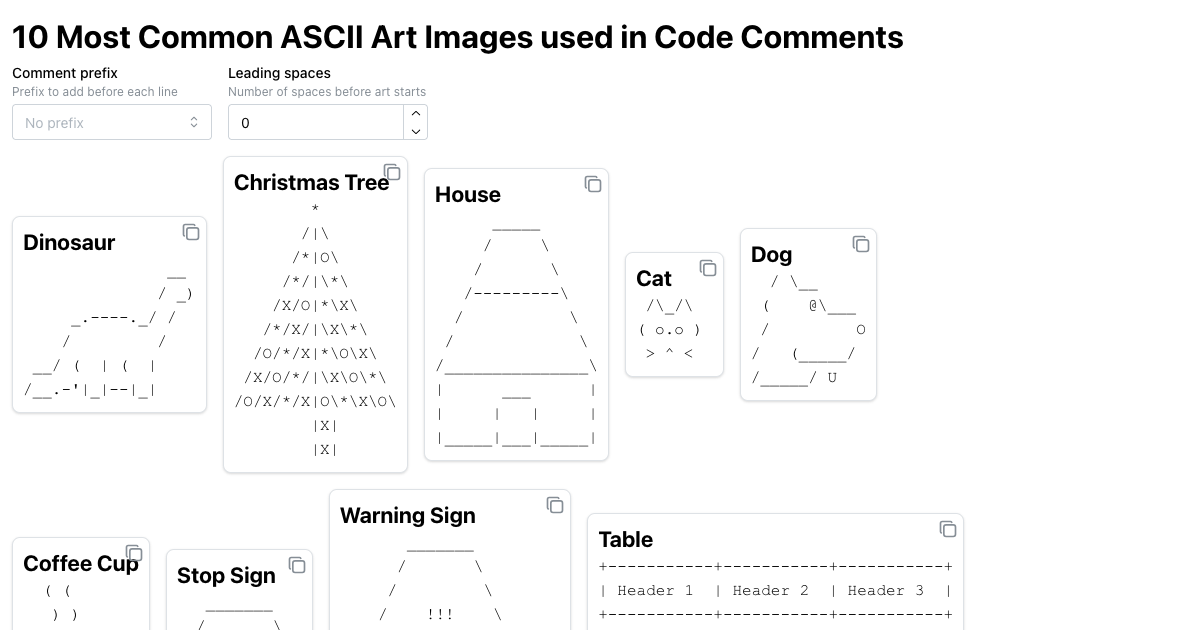The height and width of the screenshot is (630, 1200).
Task: Click the Christmas Tree card heading
Action: (x=311, y=182)
